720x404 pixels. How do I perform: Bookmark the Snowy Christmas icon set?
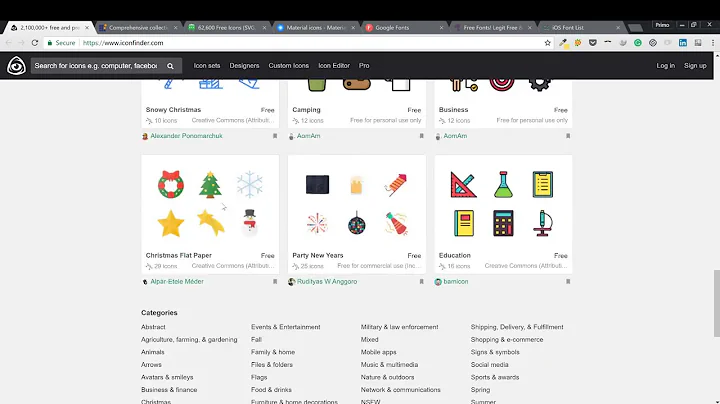[275, 136]
